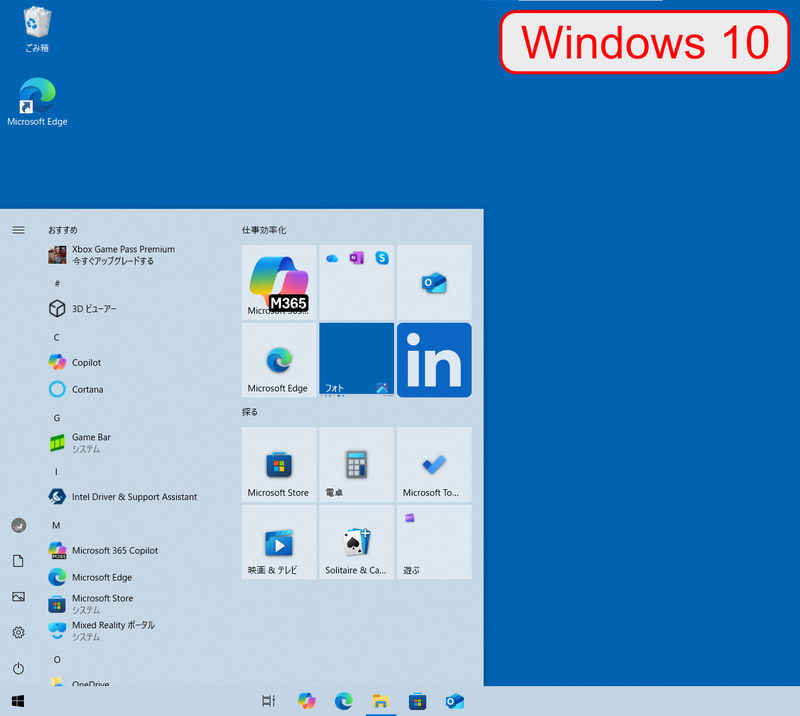Open the Microsoft 365 Copilot tile
The height and width of the screenshot is (716, 800).
tap(279, 282)
